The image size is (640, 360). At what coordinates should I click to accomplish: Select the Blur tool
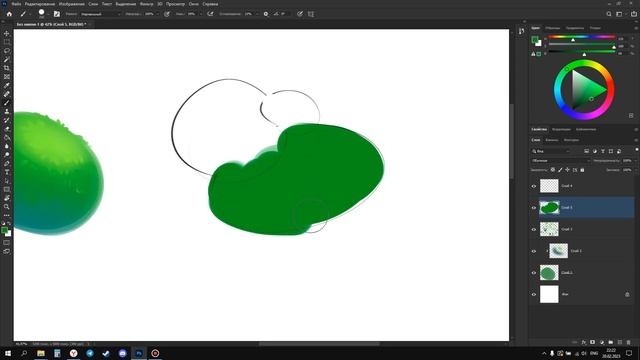pos(7,146)
